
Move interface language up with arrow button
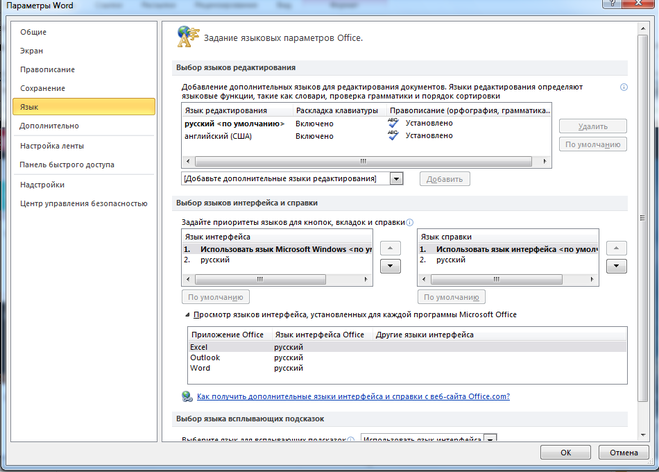pos(391,247)
